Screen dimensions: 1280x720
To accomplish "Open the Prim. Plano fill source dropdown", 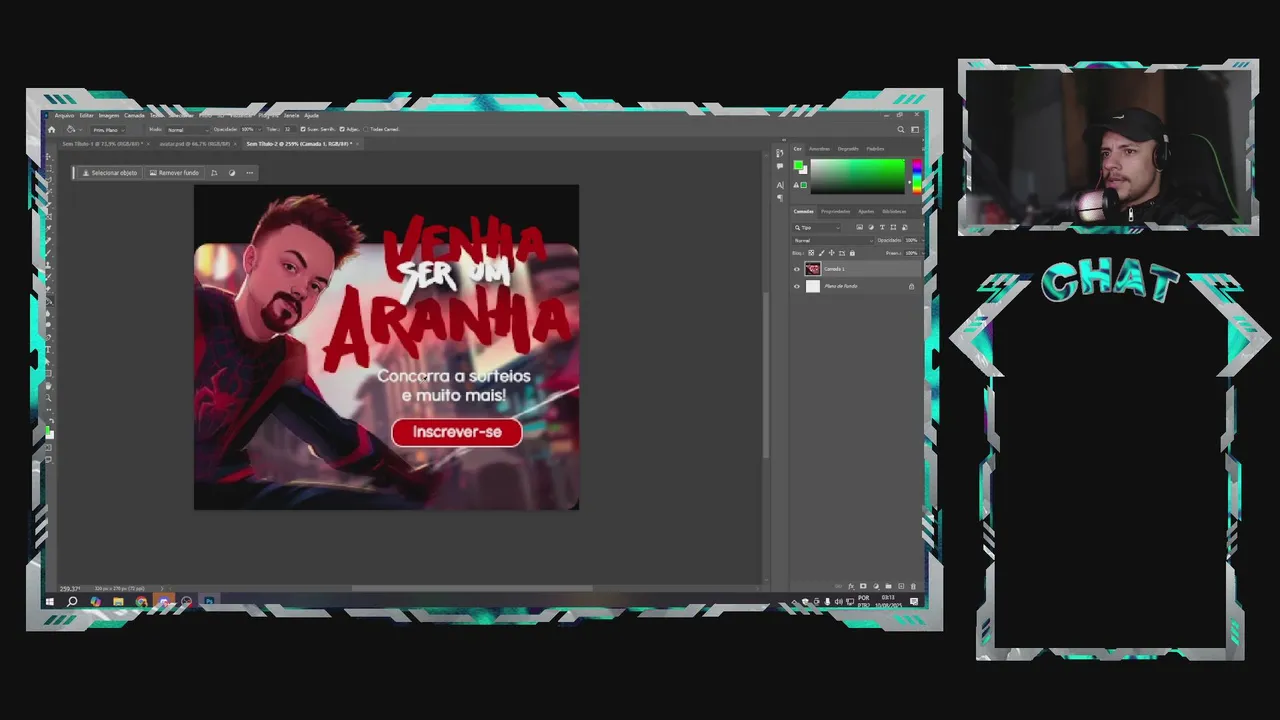I will point(108,130).
